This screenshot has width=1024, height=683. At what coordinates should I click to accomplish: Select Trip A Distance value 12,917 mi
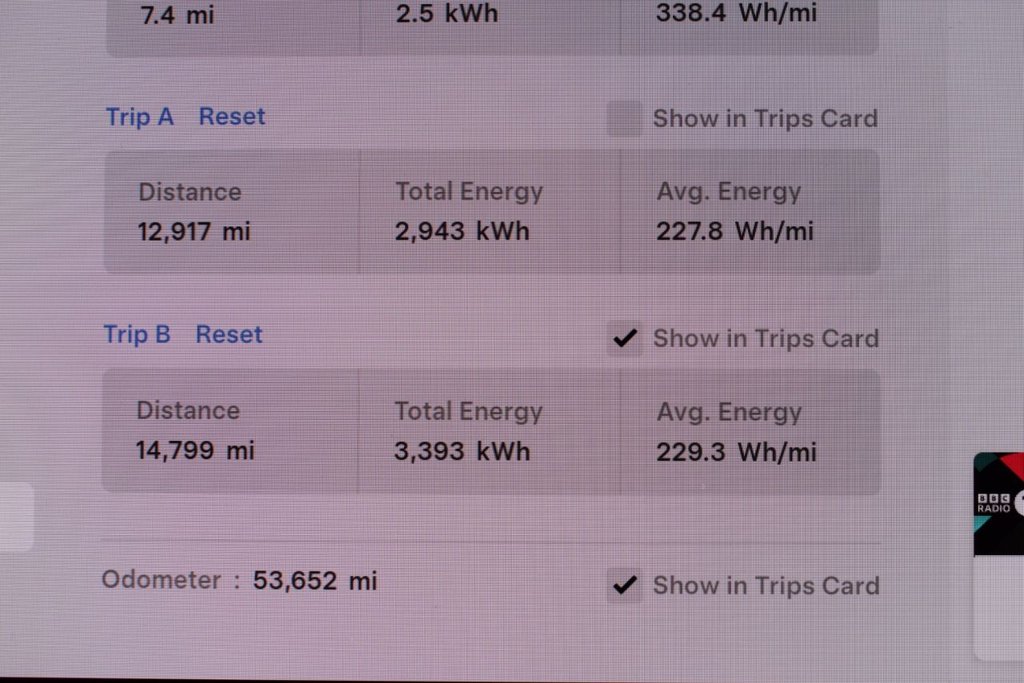[x=193, y=231]
